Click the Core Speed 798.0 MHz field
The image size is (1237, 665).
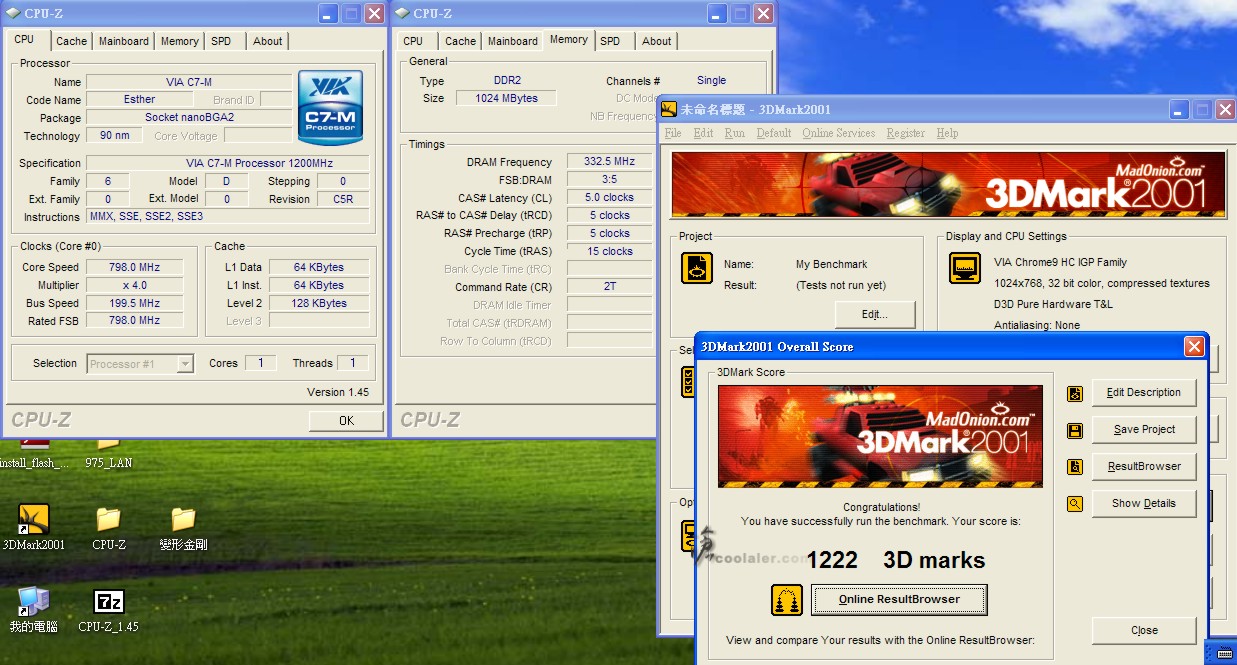(135, 268)
